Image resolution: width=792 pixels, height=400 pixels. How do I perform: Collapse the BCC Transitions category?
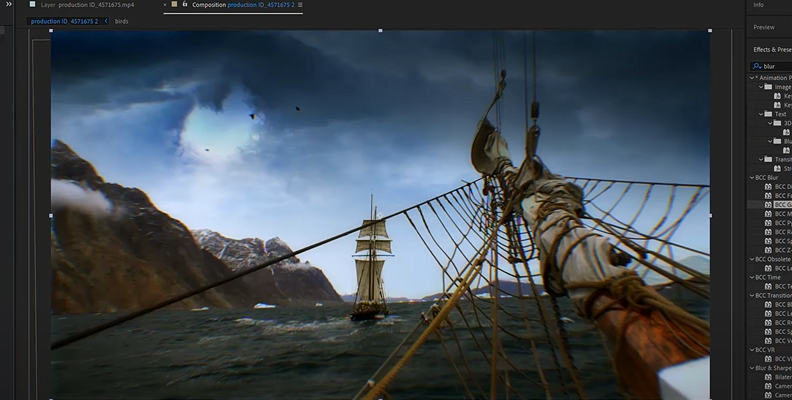tap(752, 296)
